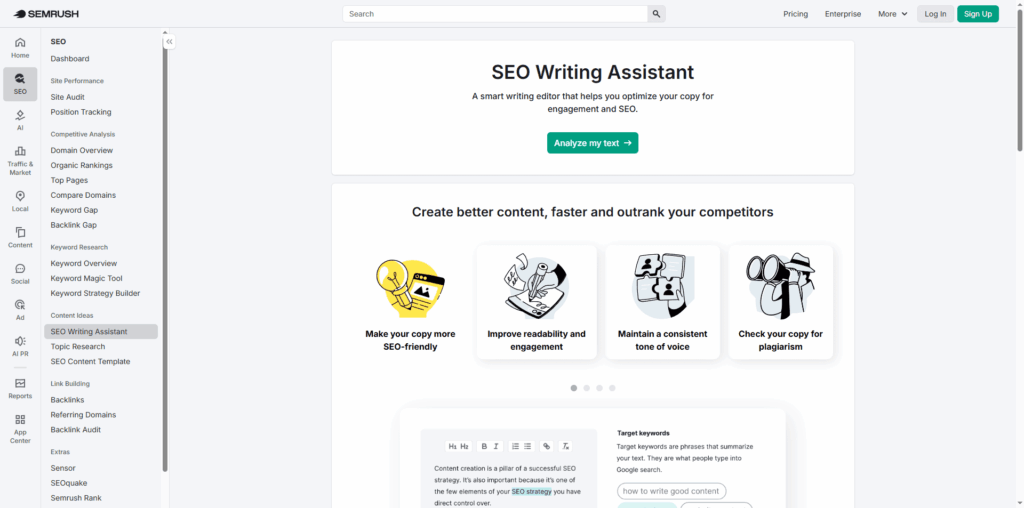Open the Content section icon
The height and width of the screenshot is (508, 1024).
pos(20,233)
